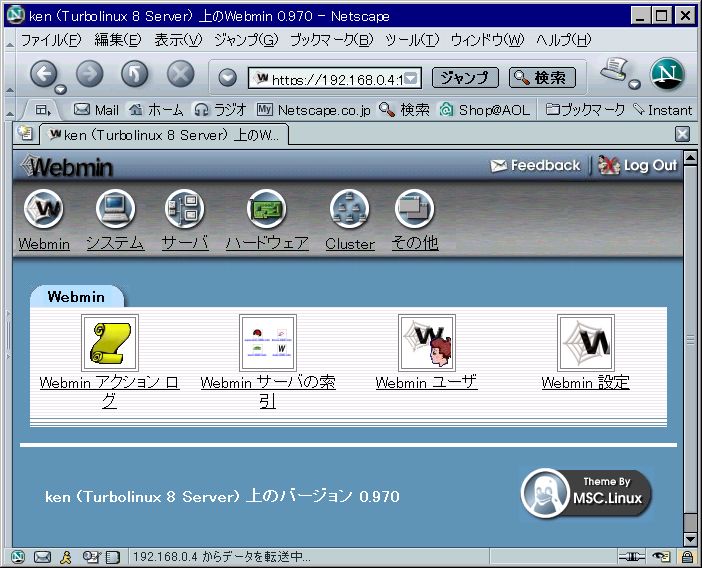This screenshot has width=702, height=568.
Task: Click the Mail envelope icon in status bar
Action: (x=43, y=557)
